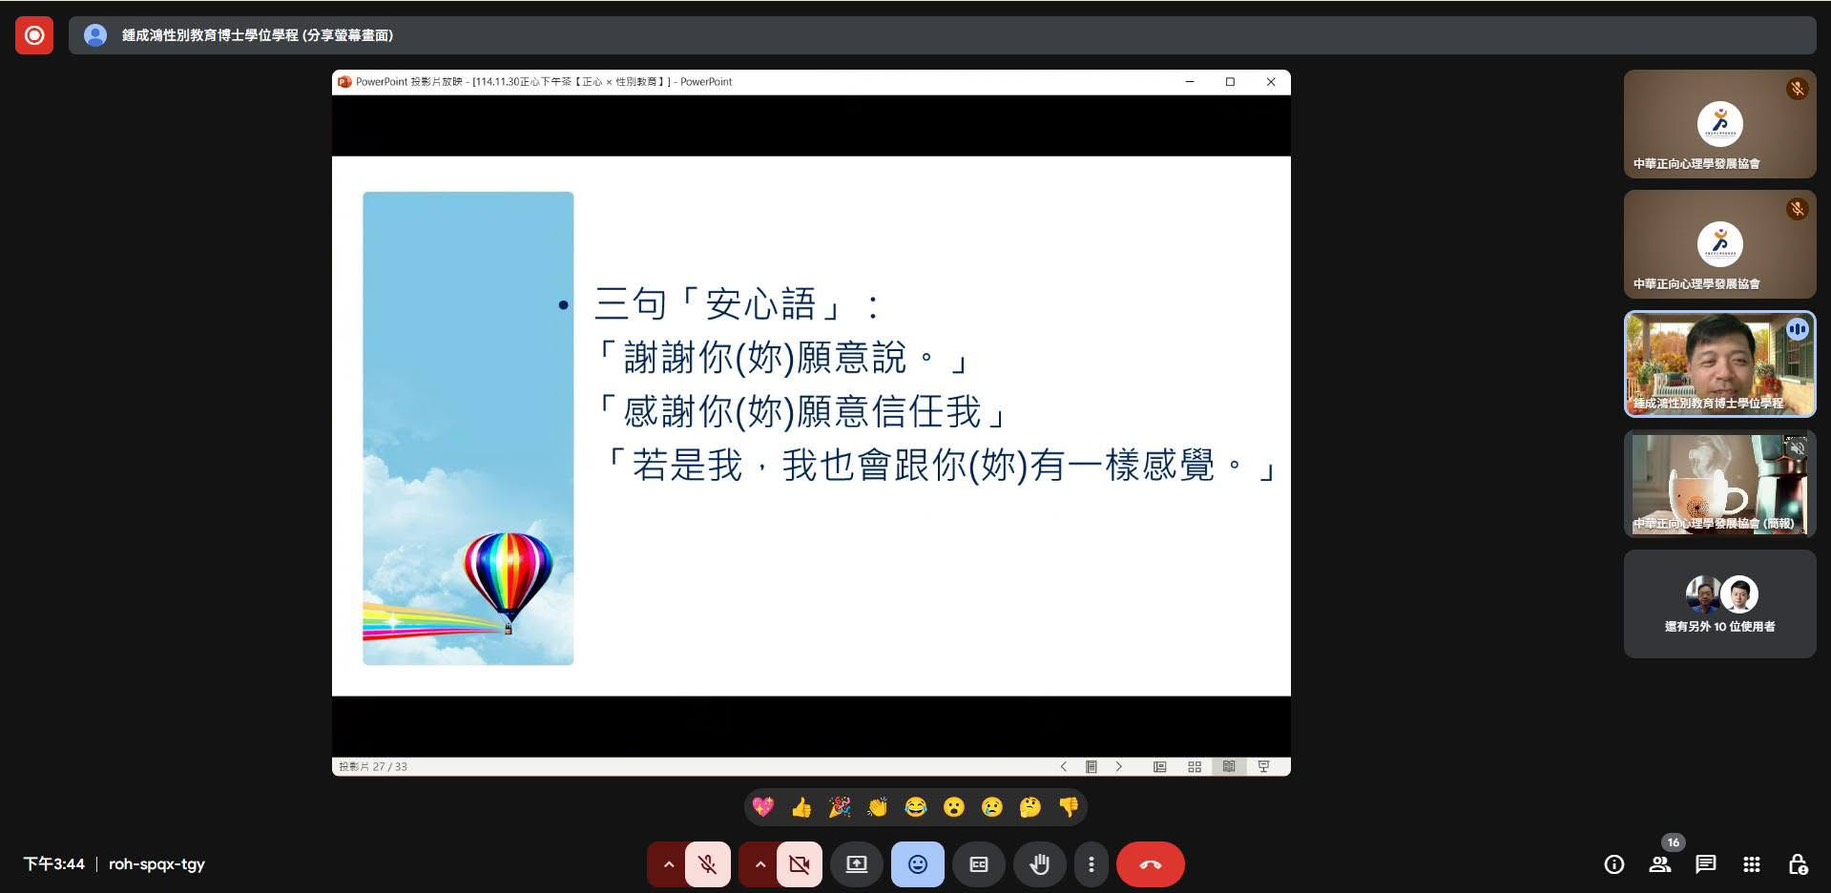Open the chat messages panel
The image size is (1831, 893).
(1706, 864)
